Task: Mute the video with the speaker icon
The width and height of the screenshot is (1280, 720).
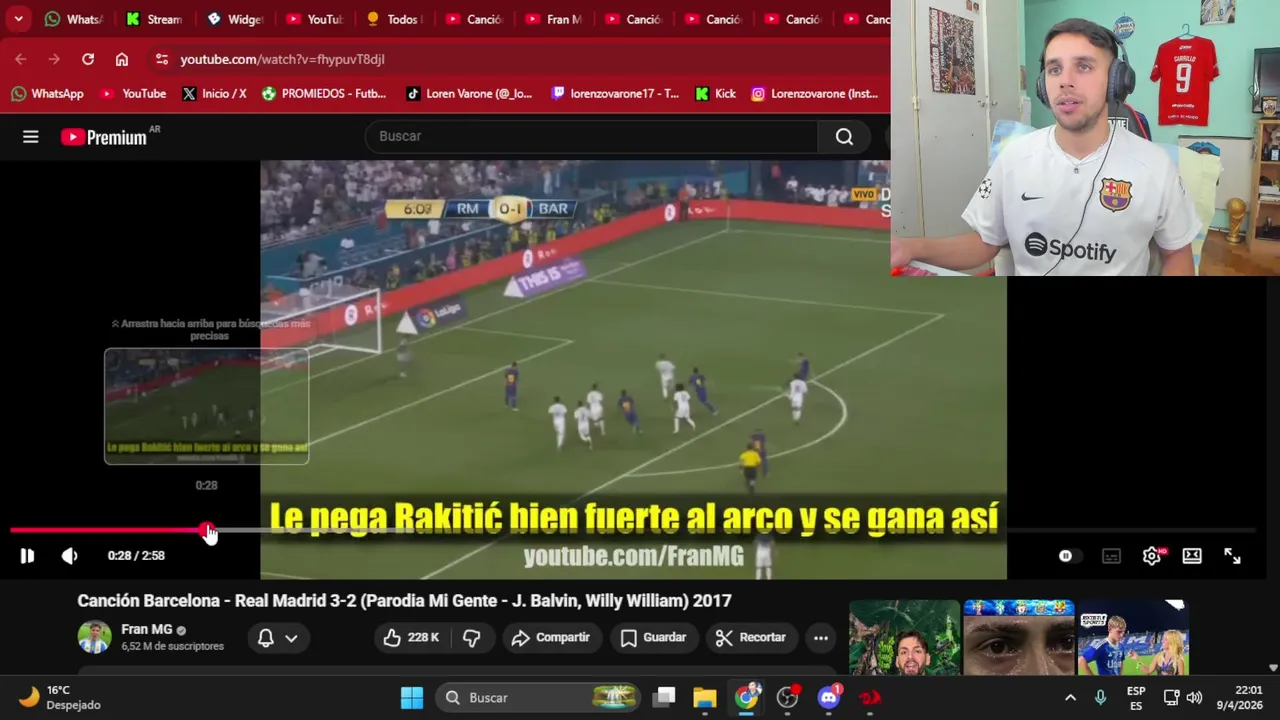Action: click(x=69, y=556)
